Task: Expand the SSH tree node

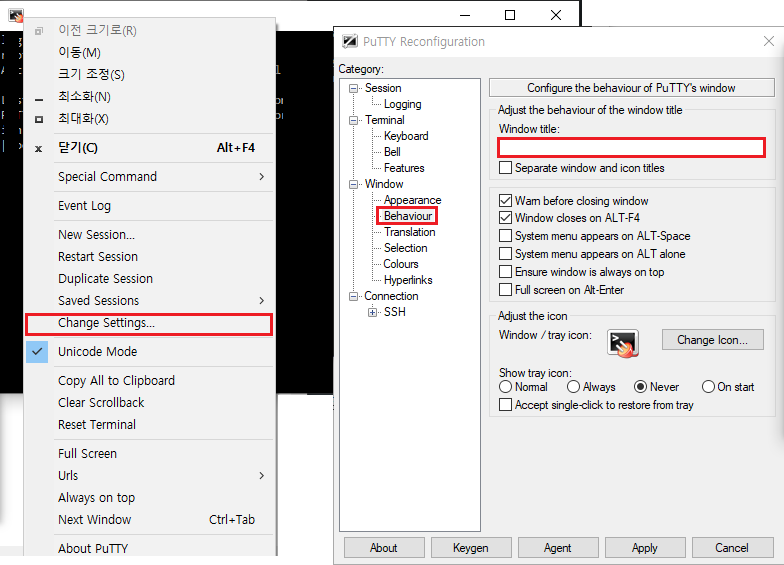Action: (372, 312)
